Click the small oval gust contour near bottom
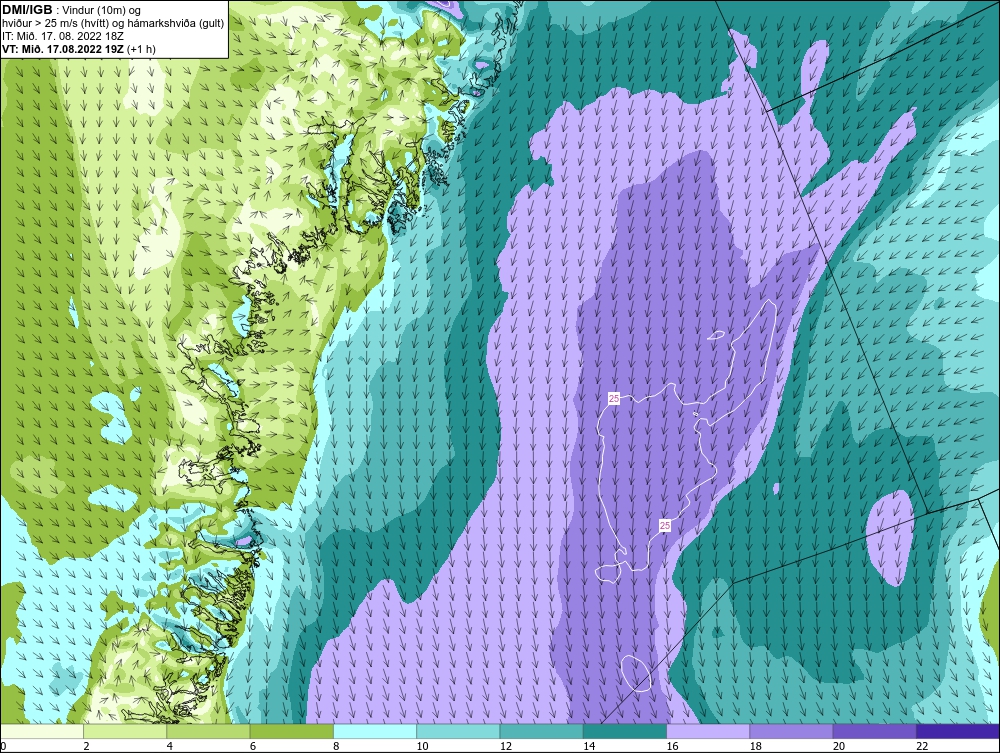Viewport: 1000px width, 753px height. [x=636, y=673]
